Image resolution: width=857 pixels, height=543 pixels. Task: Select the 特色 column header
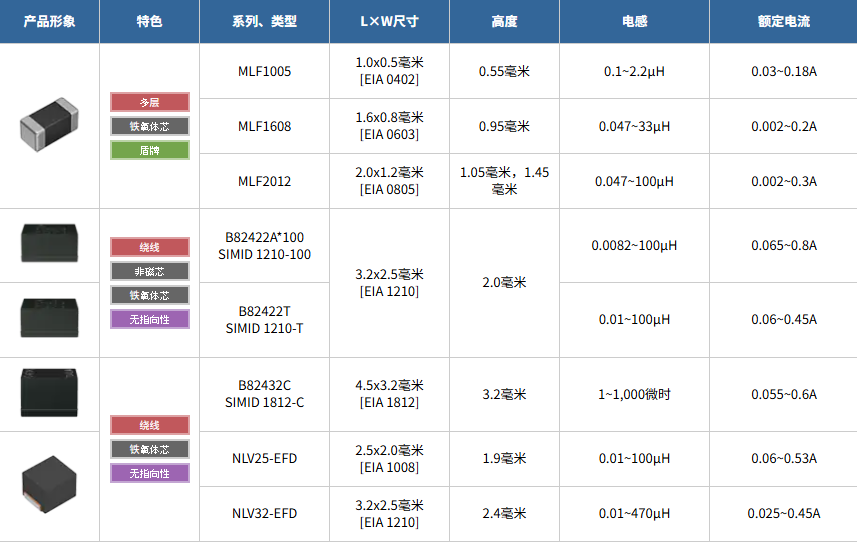[149, 21]
